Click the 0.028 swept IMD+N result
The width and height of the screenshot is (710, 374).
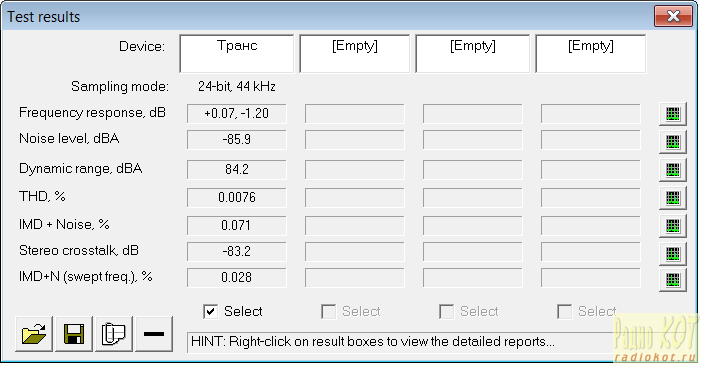click(x=236, y=278)
